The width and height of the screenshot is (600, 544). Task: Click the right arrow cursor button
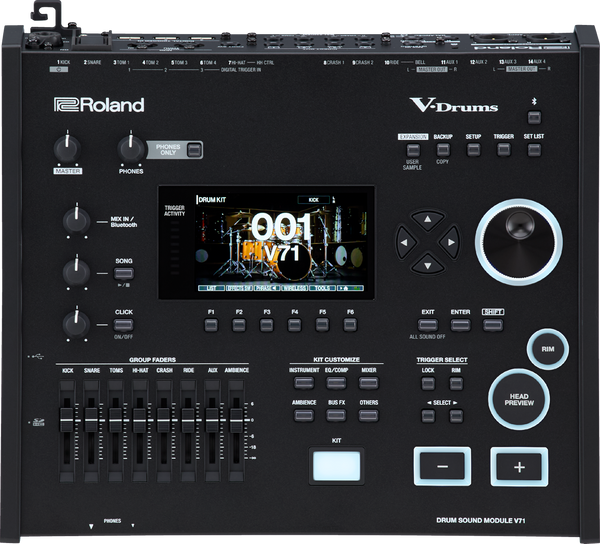click(x=450, y=242)
